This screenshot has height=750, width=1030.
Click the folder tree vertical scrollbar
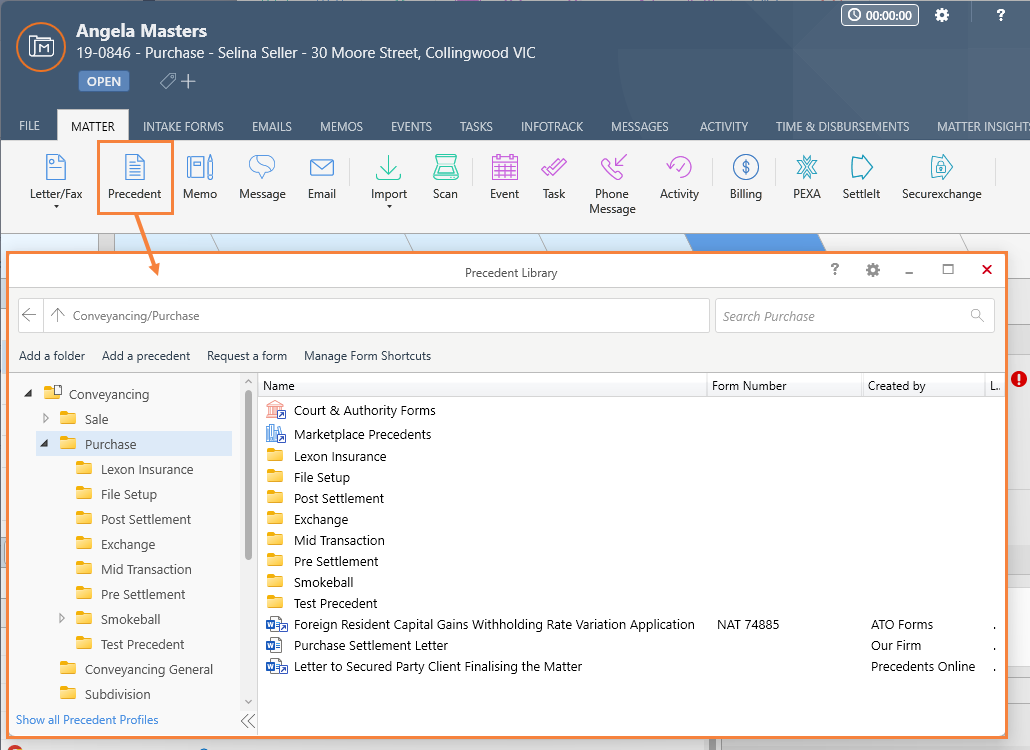[248, 475]
